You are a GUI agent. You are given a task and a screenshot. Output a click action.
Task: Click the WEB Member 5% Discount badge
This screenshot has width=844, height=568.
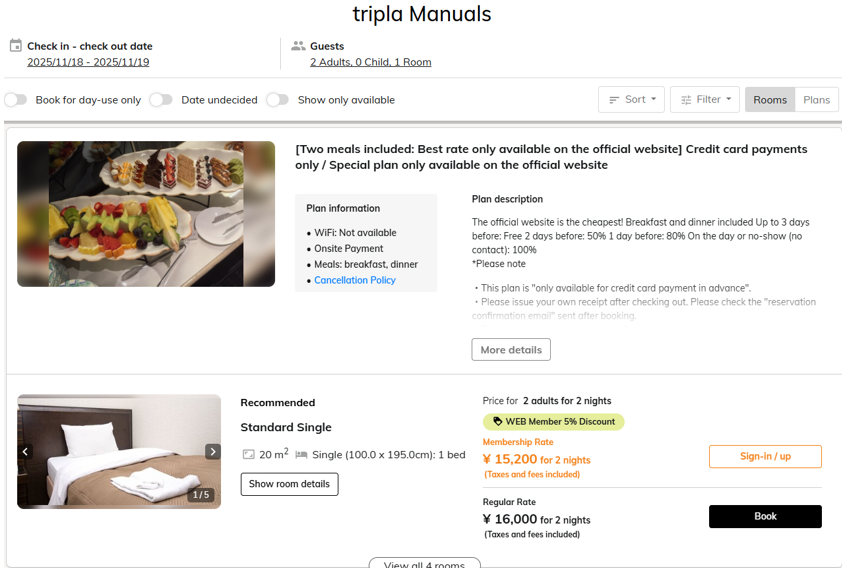(554, 422)
